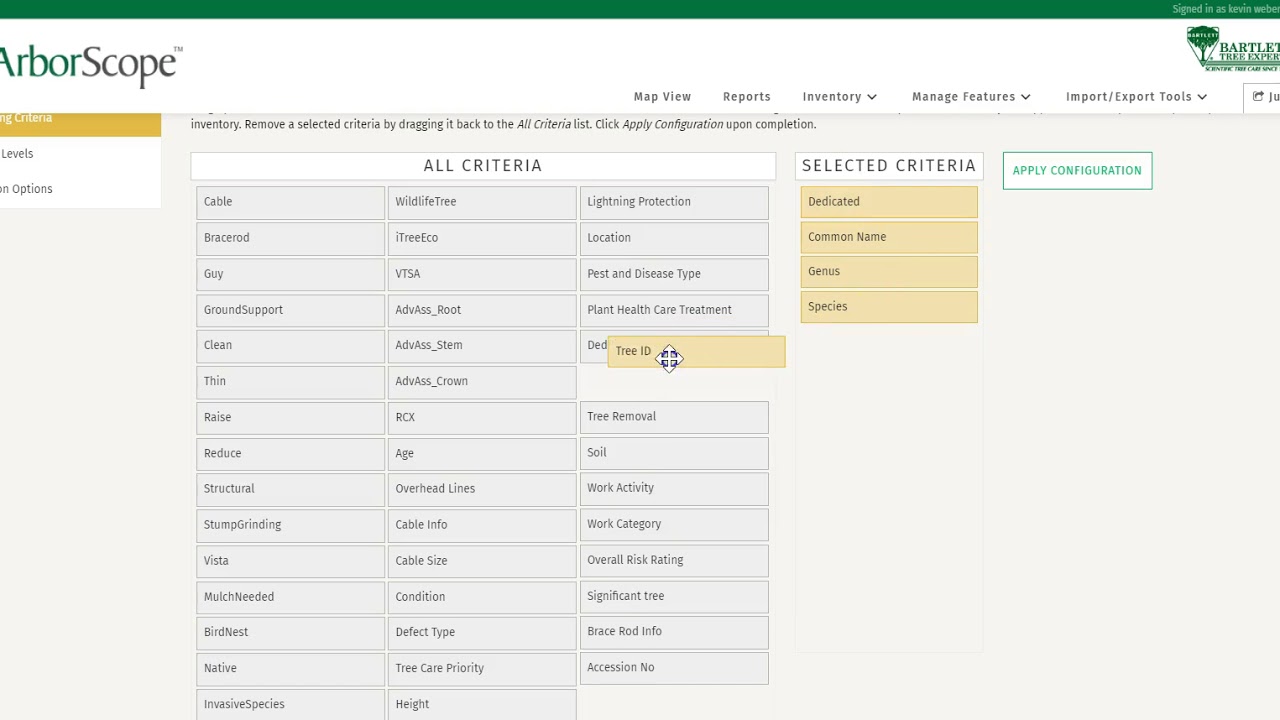
Task: Click the VTSA criteria tile
Action: point(482,274)
